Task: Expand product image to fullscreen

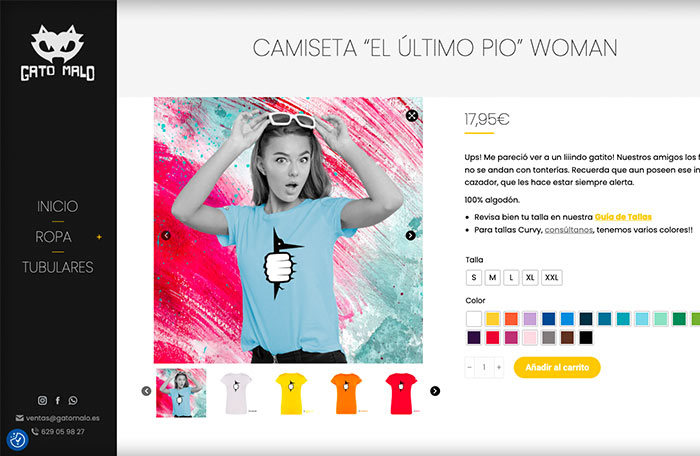Action: 412,116
